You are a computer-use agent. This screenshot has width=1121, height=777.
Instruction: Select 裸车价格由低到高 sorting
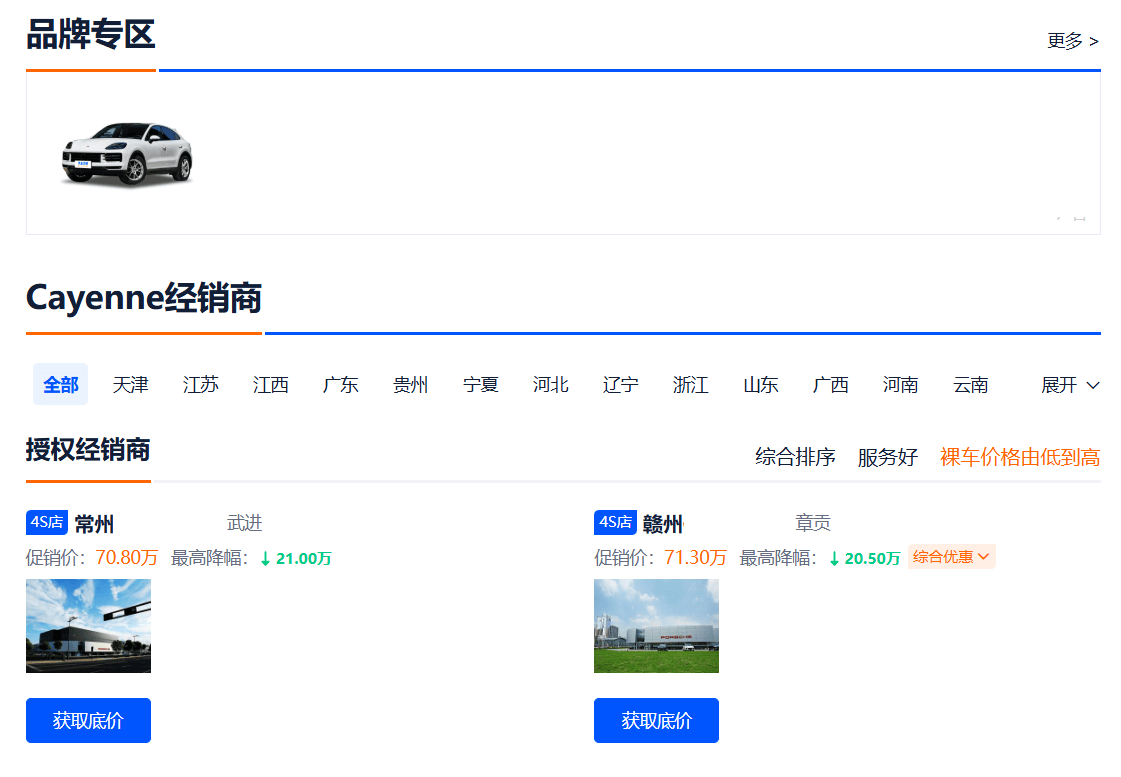pyautogui.click(x=1019, y=456)
